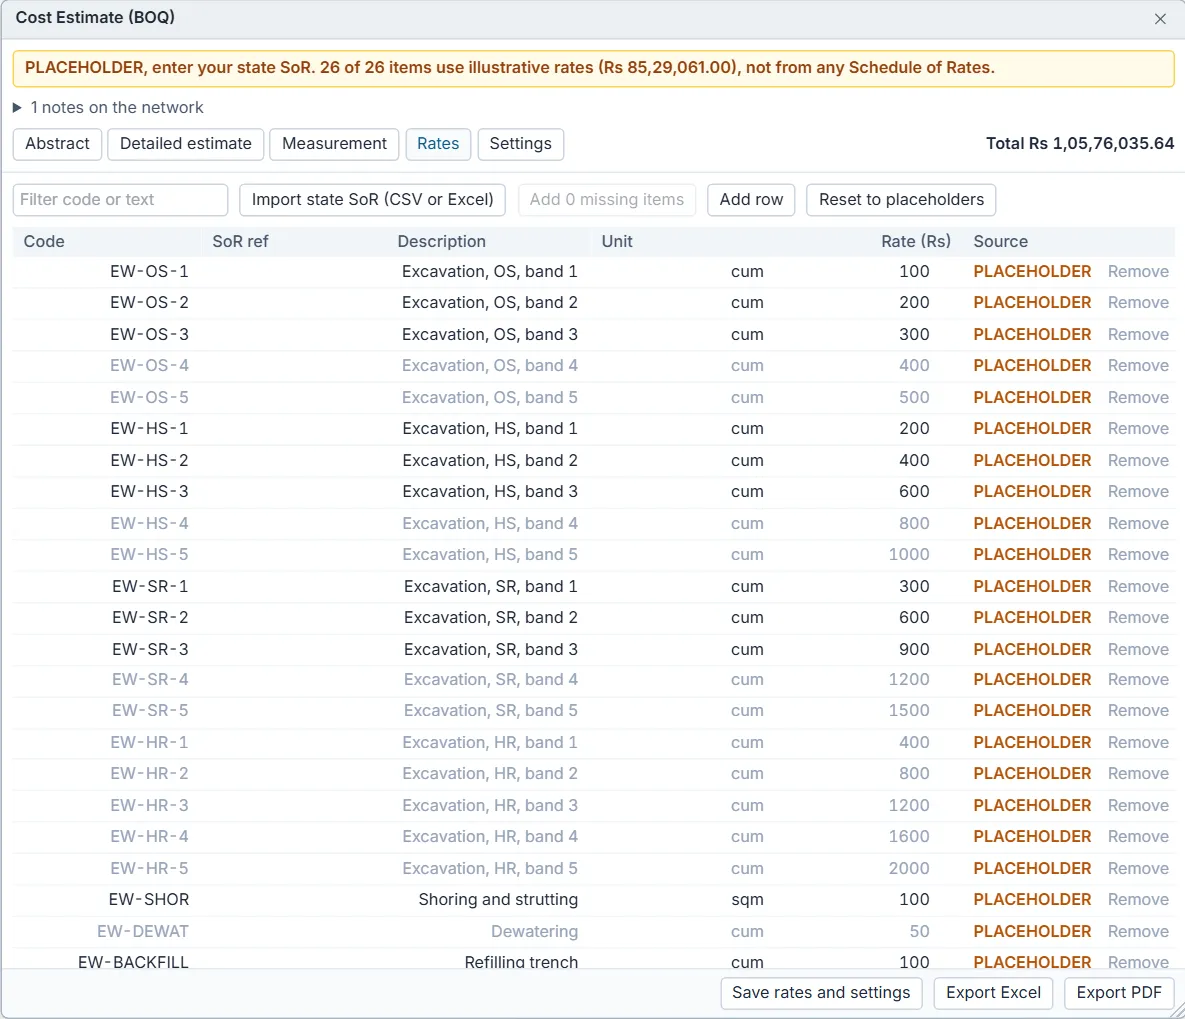The width and height of the screenshot is (1185, 1019).
Task: Remove the EW-DEWAT row
Action: tap(1138, 931)
